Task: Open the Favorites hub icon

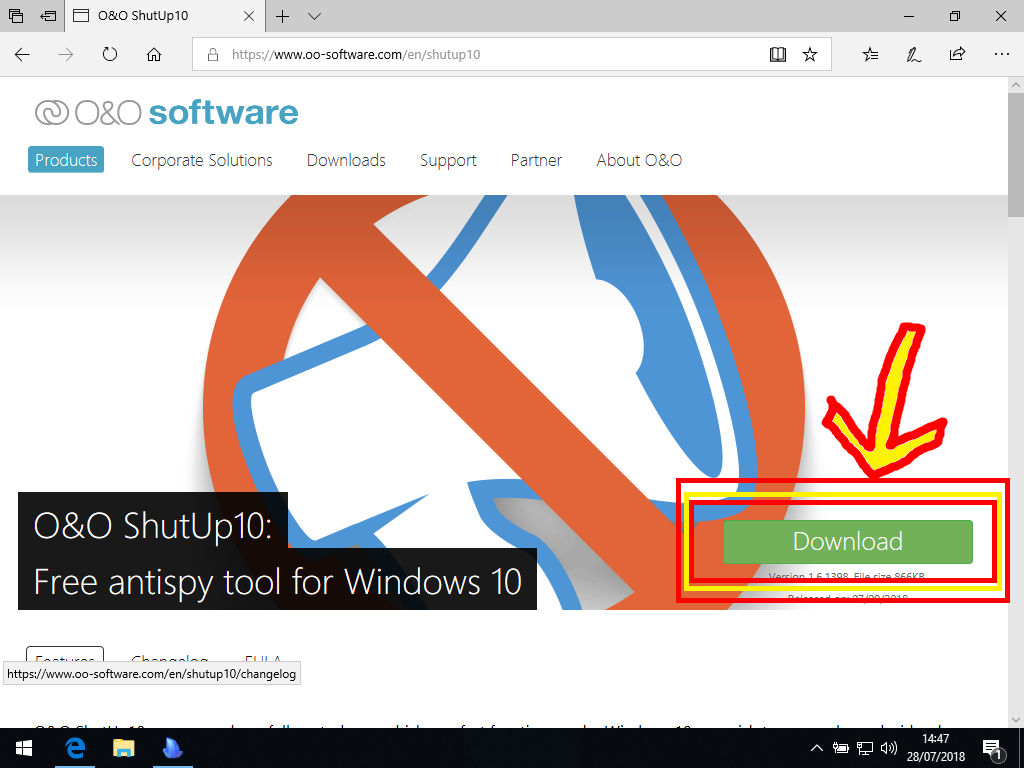Action: [870, 54]
